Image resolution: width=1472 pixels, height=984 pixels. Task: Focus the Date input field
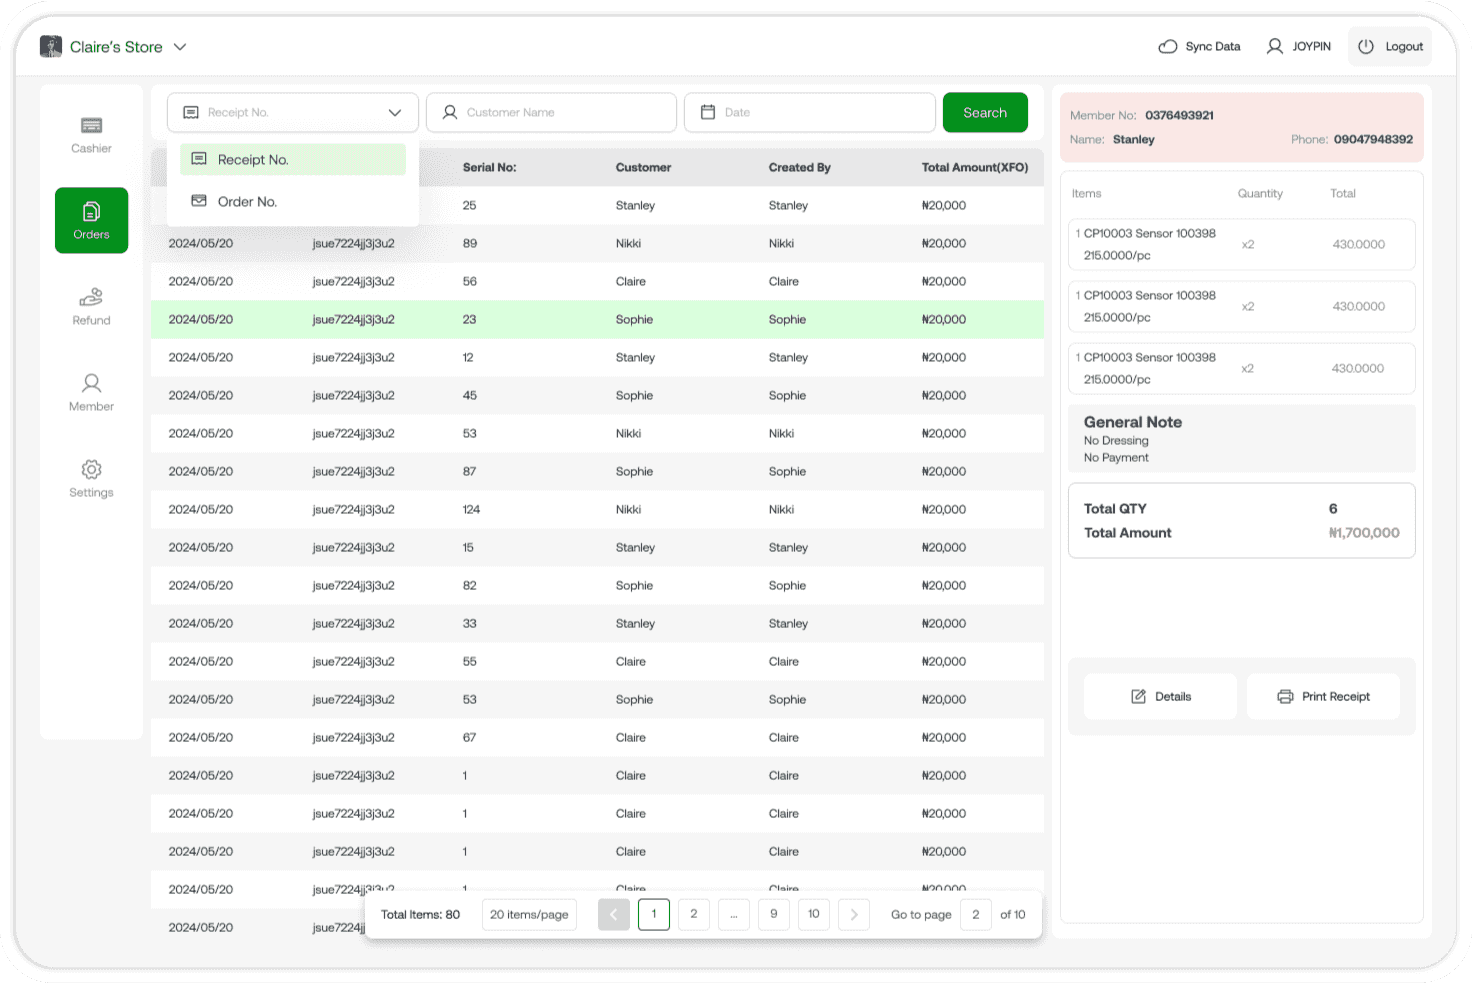pos(810,112)
